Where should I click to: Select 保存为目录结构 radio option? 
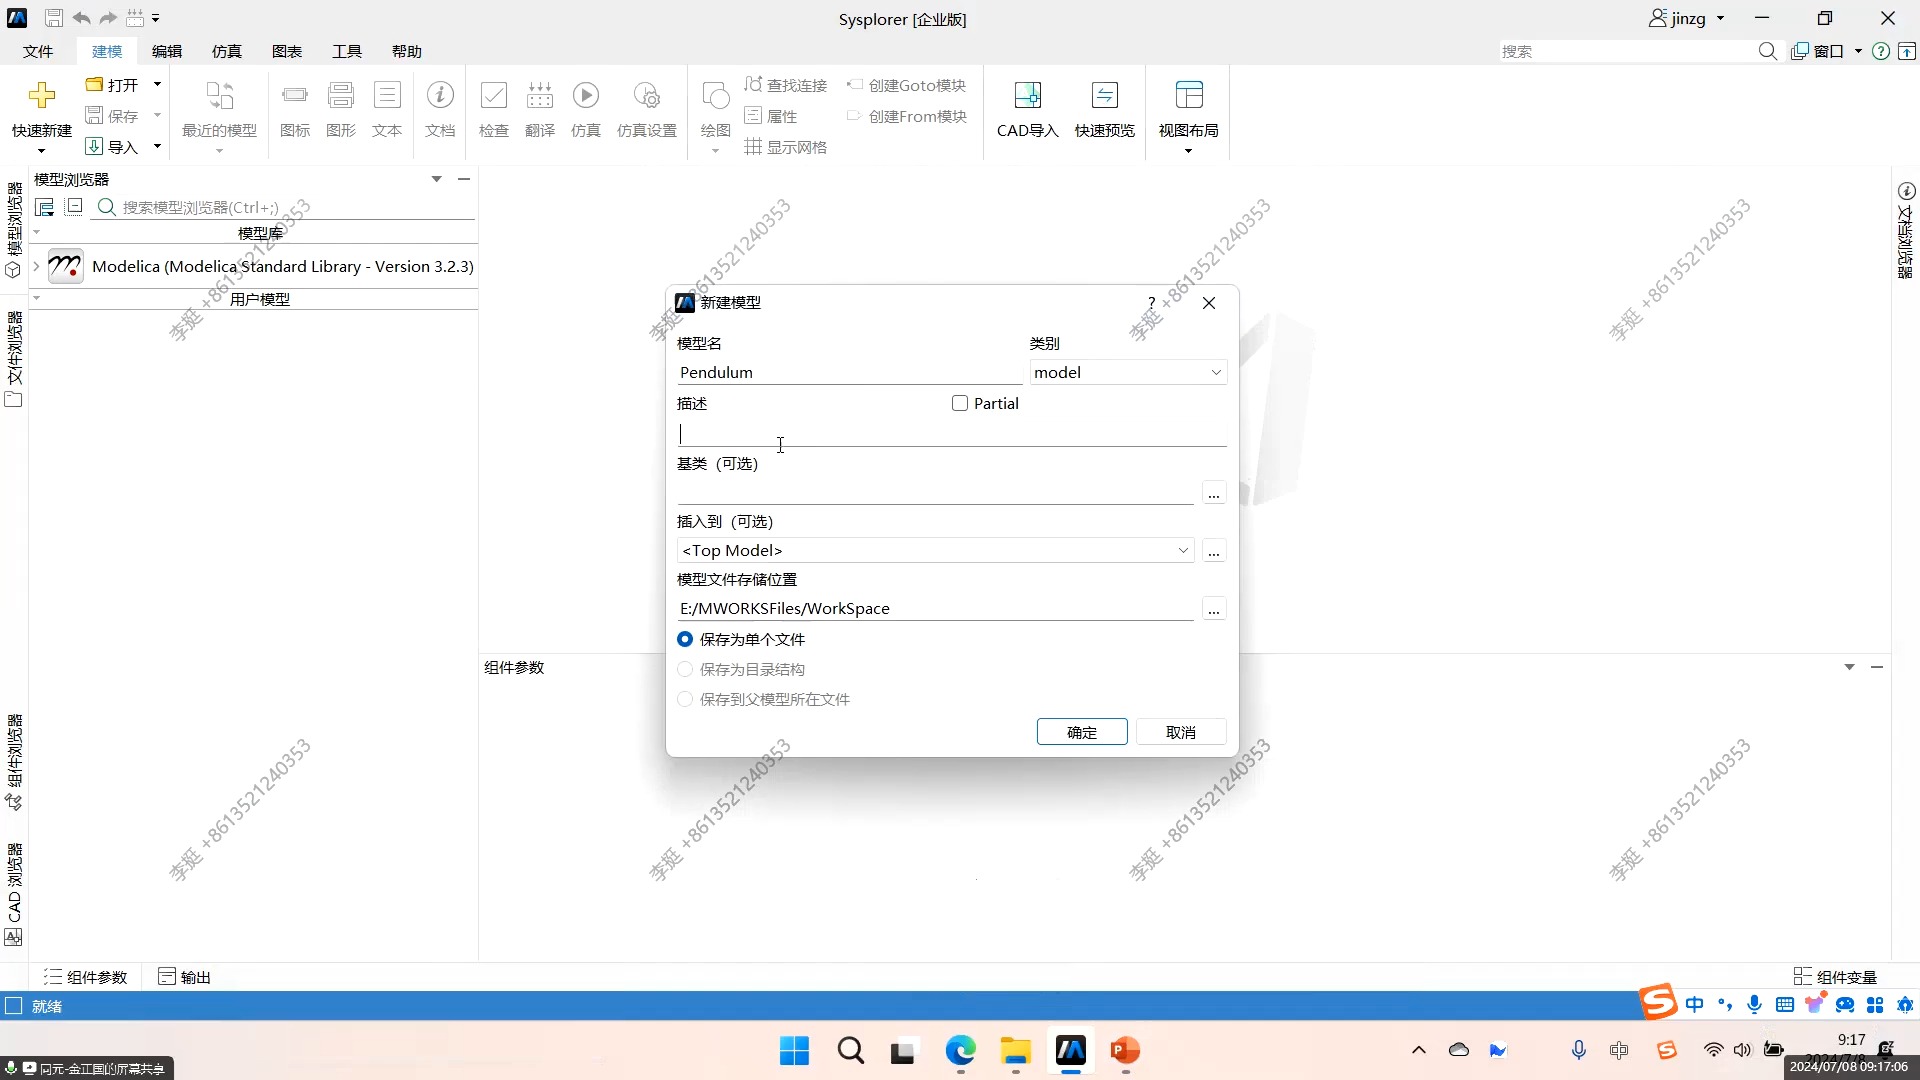685,669
